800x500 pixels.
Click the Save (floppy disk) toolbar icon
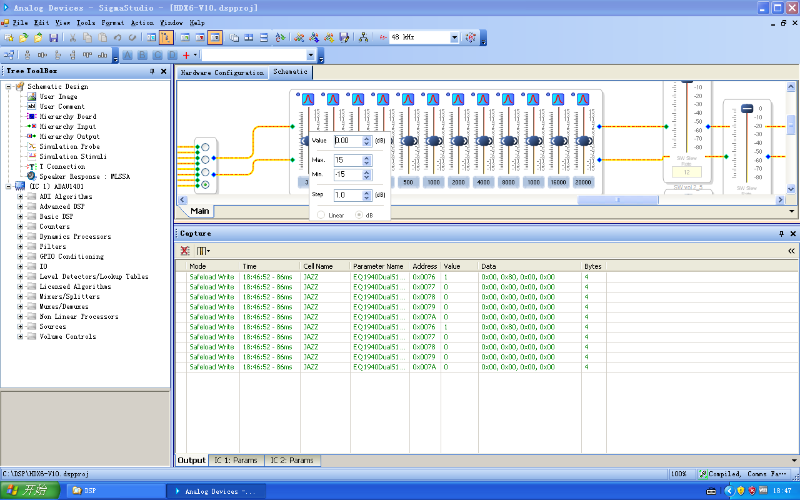[53, 37]
